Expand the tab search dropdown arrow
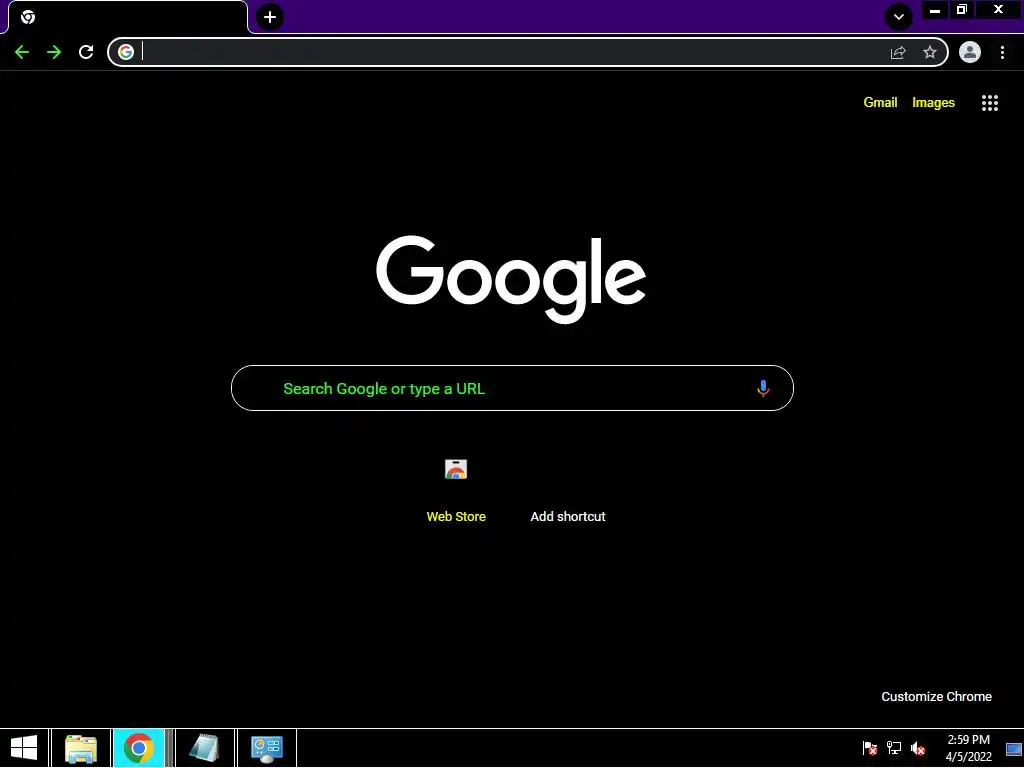The width and height of the screenshot is (1024, 768). pos(899,17)
